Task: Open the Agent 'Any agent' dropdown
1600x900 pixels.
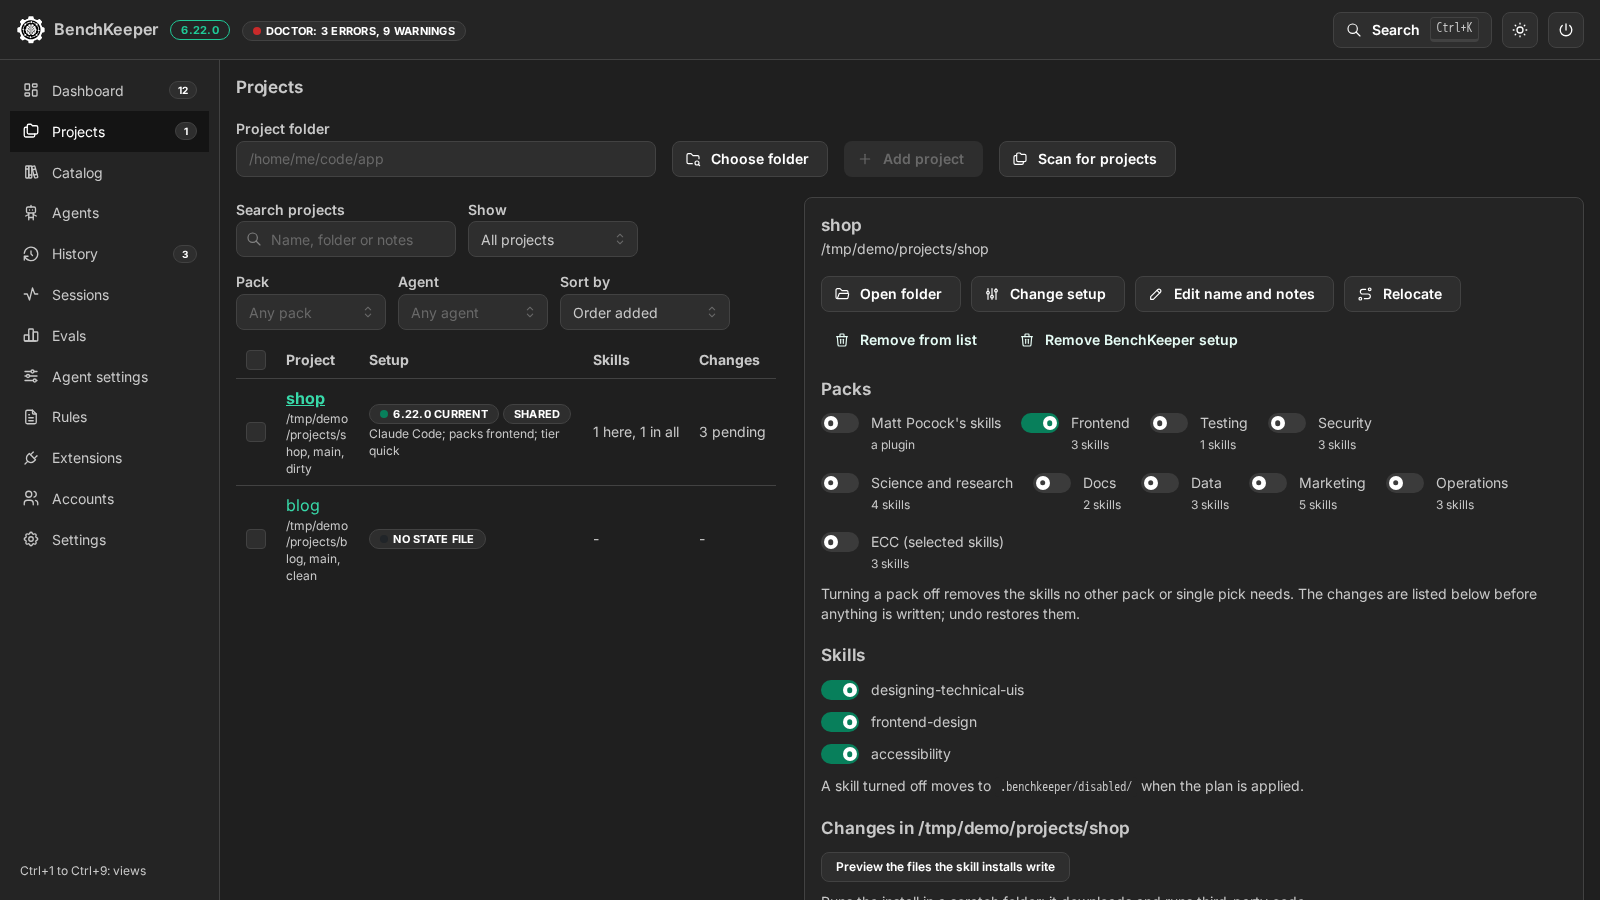Action: click(473, 313)
